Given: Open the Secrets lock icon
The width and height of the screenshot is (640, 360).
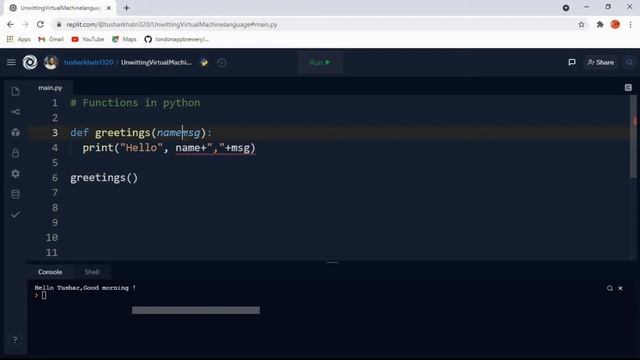Looking at the screenshot, I should (16, 153).
